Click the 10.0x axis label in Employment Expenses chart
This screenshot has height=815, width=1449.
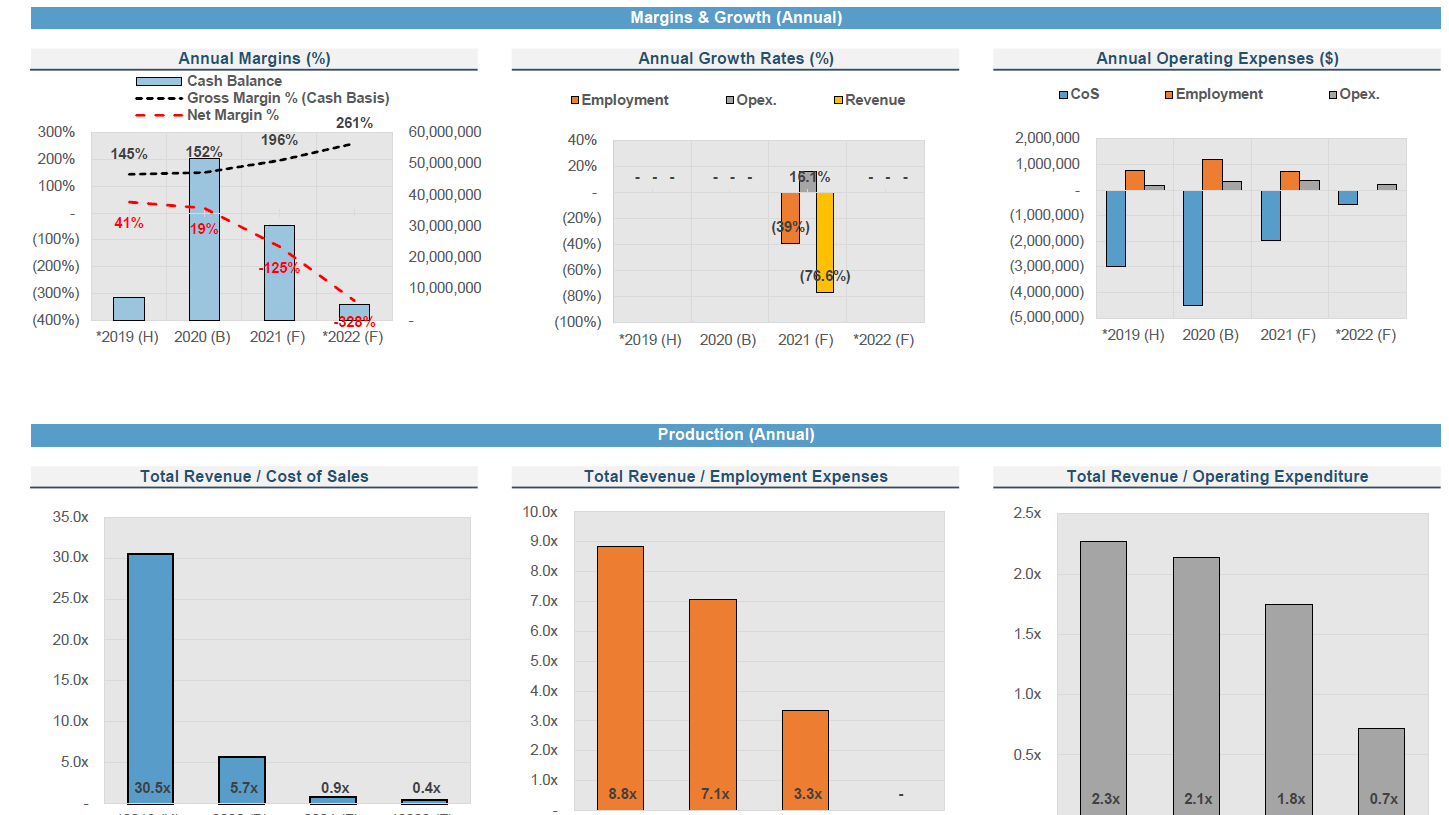click(x=539, y=512)
